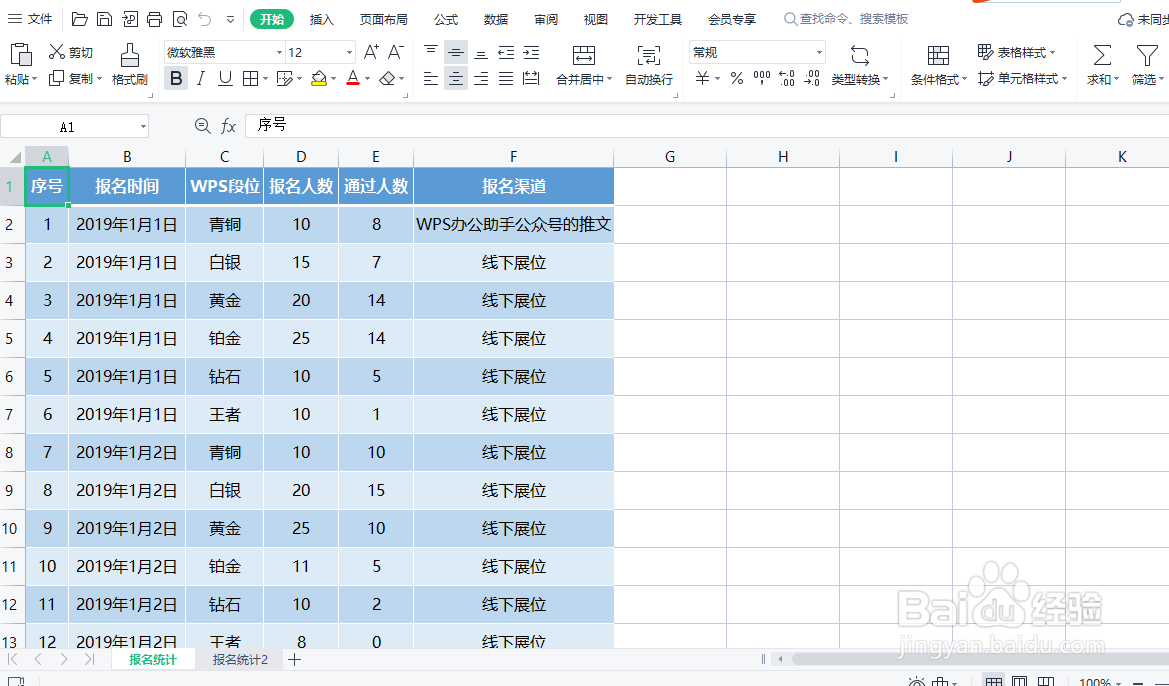The width and height of the screenshot is (1169, 686).
Task: Click the search command box 查找命令
Action: click(846, 19)
